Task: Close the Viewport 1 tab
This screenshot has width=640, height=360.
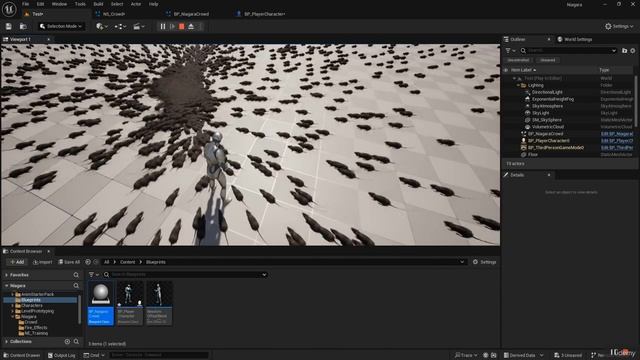Action: pos(49,40)
